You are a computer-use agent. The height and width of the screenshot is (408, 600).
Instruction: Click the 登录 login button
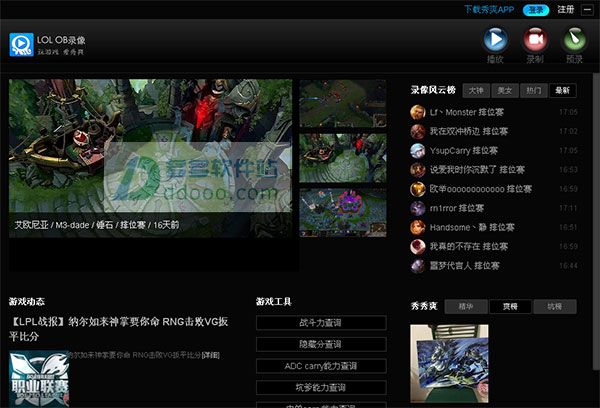point(536,10)
